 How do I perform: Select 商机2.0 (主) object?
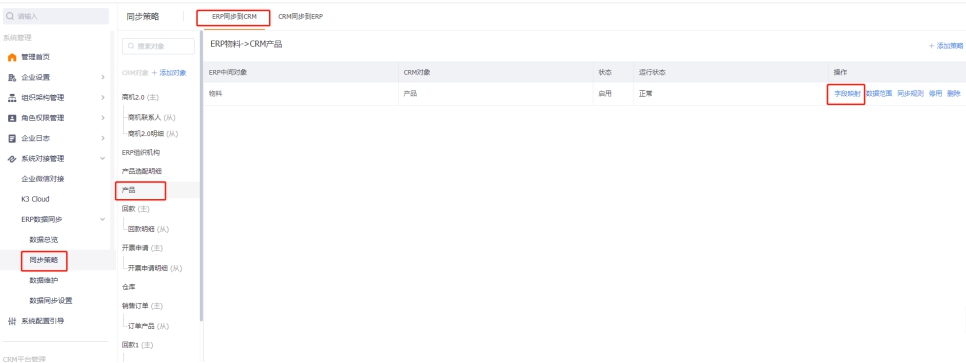pyautogui.click(x=140, y=97)
